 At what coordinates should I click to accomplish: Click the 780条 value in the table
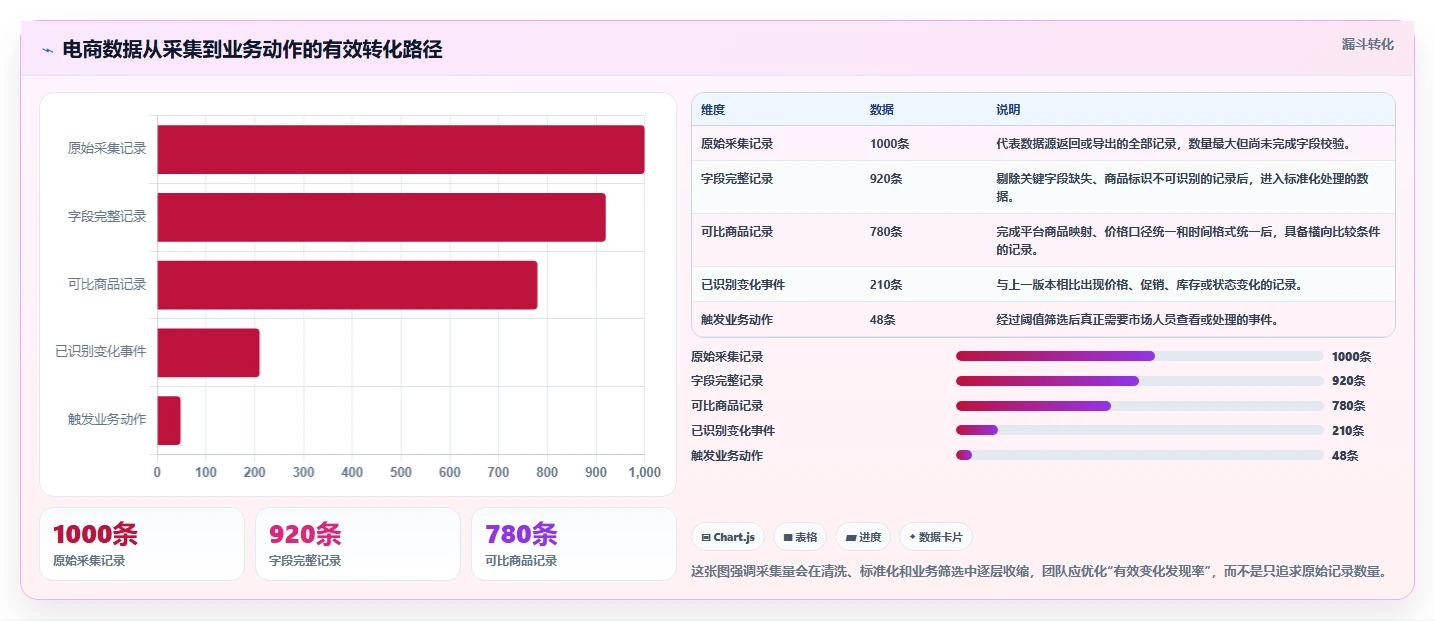click(886, 231)
